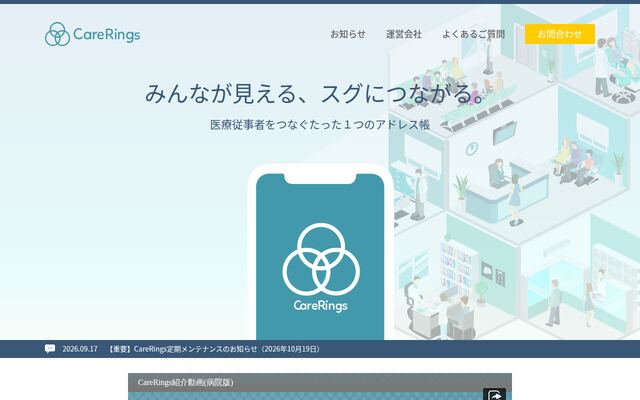The image size is (640, 400).
Task: Click the subtitle 医療従事者をつなぐたった１つのアドレス帳
Action: (x=320, y=125)
